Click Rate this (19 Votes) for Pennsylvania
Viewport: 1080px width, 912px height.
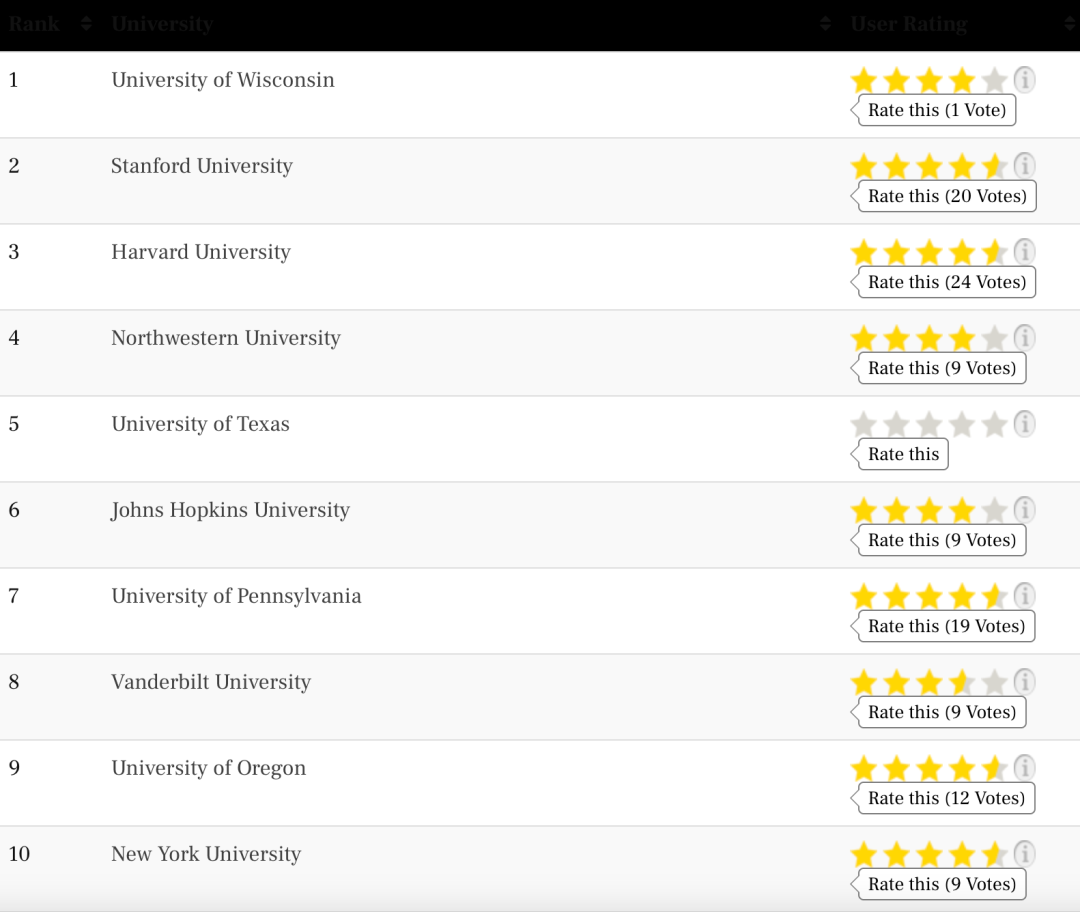(946, 626)
